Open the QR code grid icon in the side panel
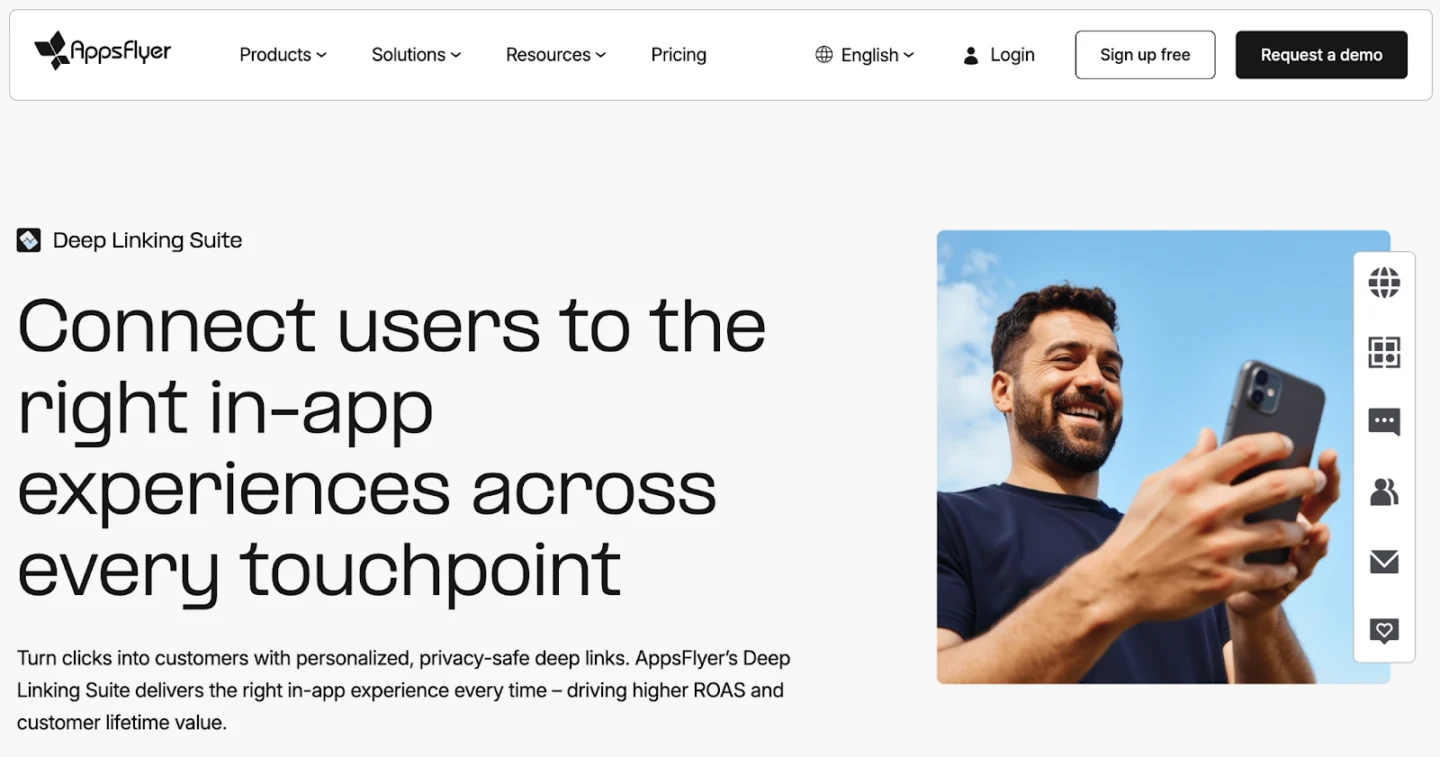 [1384, 352]
